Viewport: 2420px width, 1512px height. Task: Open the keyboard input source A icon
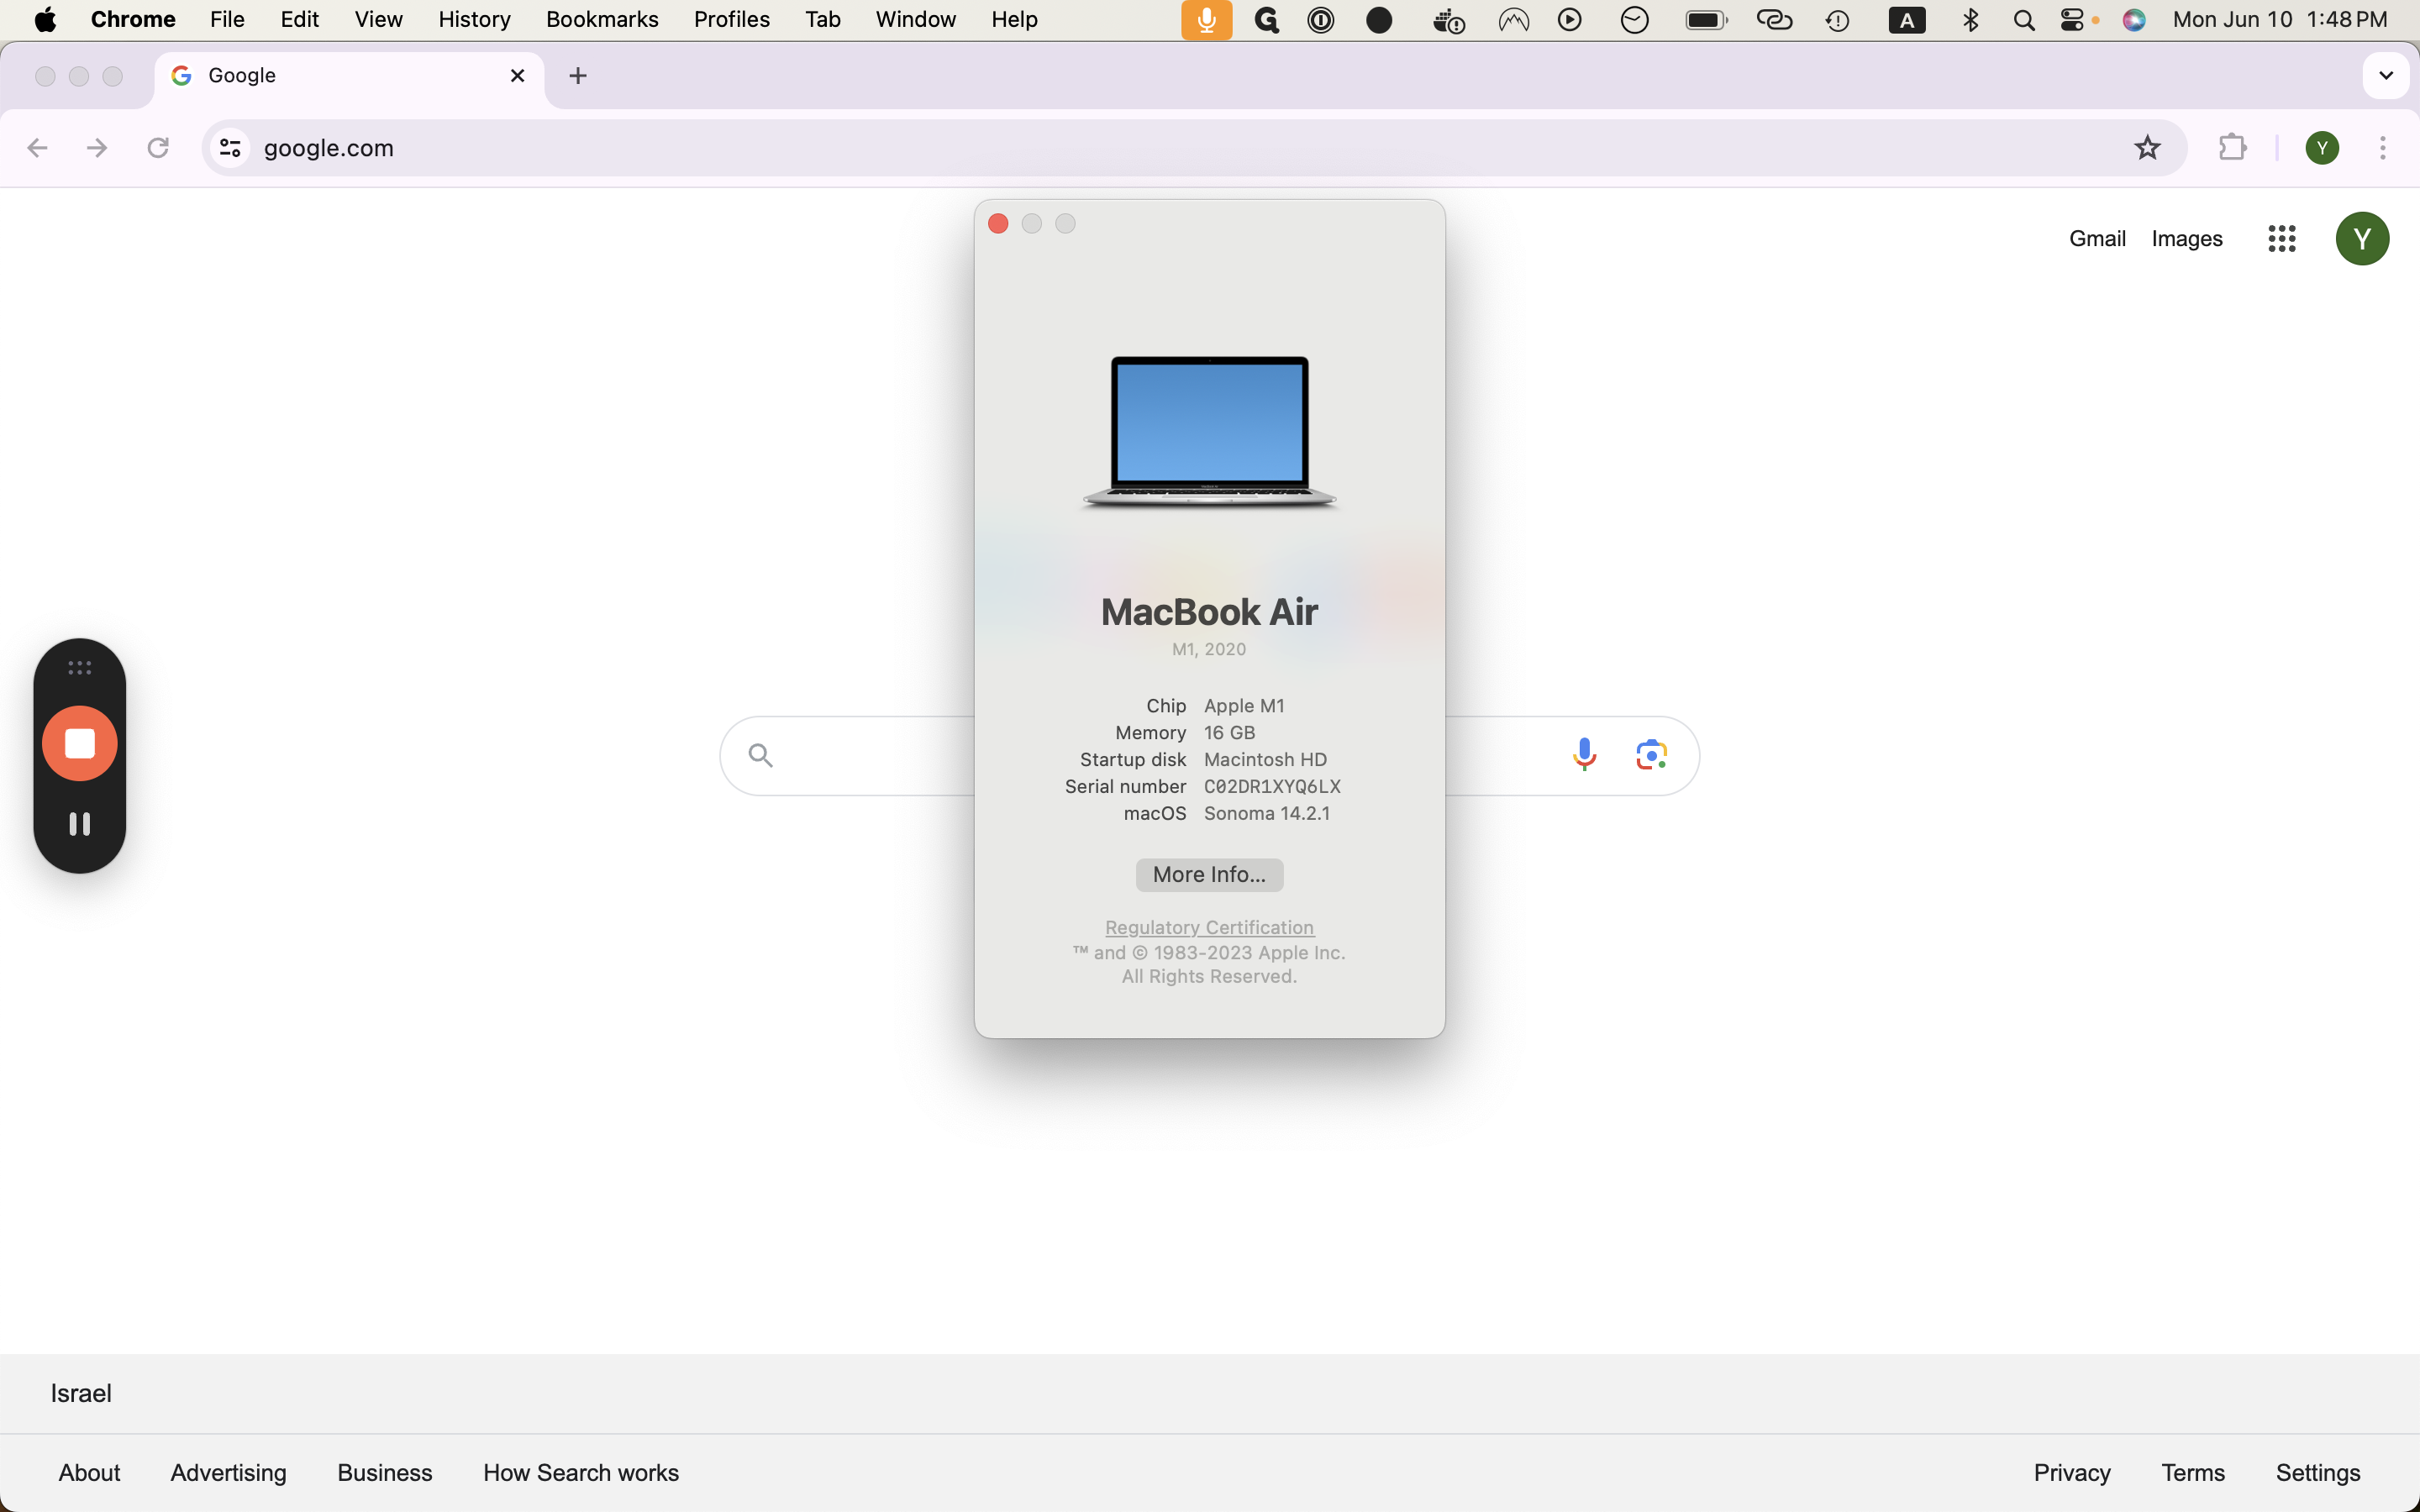point(1907,20)
